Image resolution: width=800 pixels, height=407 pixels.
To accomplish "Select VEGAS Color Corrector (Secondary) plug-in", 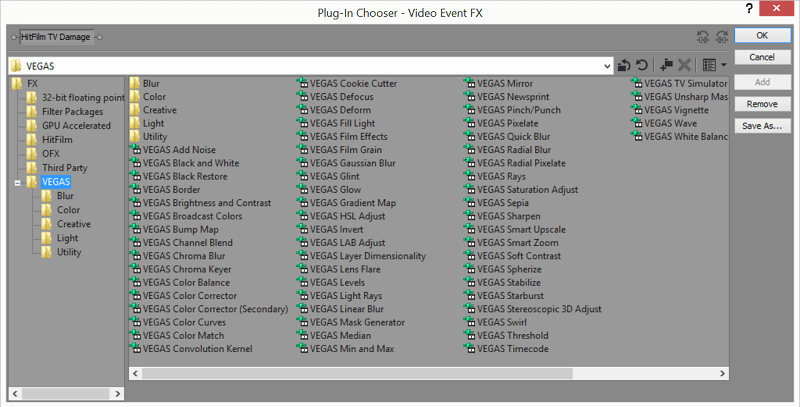I will tap(209, 309).
